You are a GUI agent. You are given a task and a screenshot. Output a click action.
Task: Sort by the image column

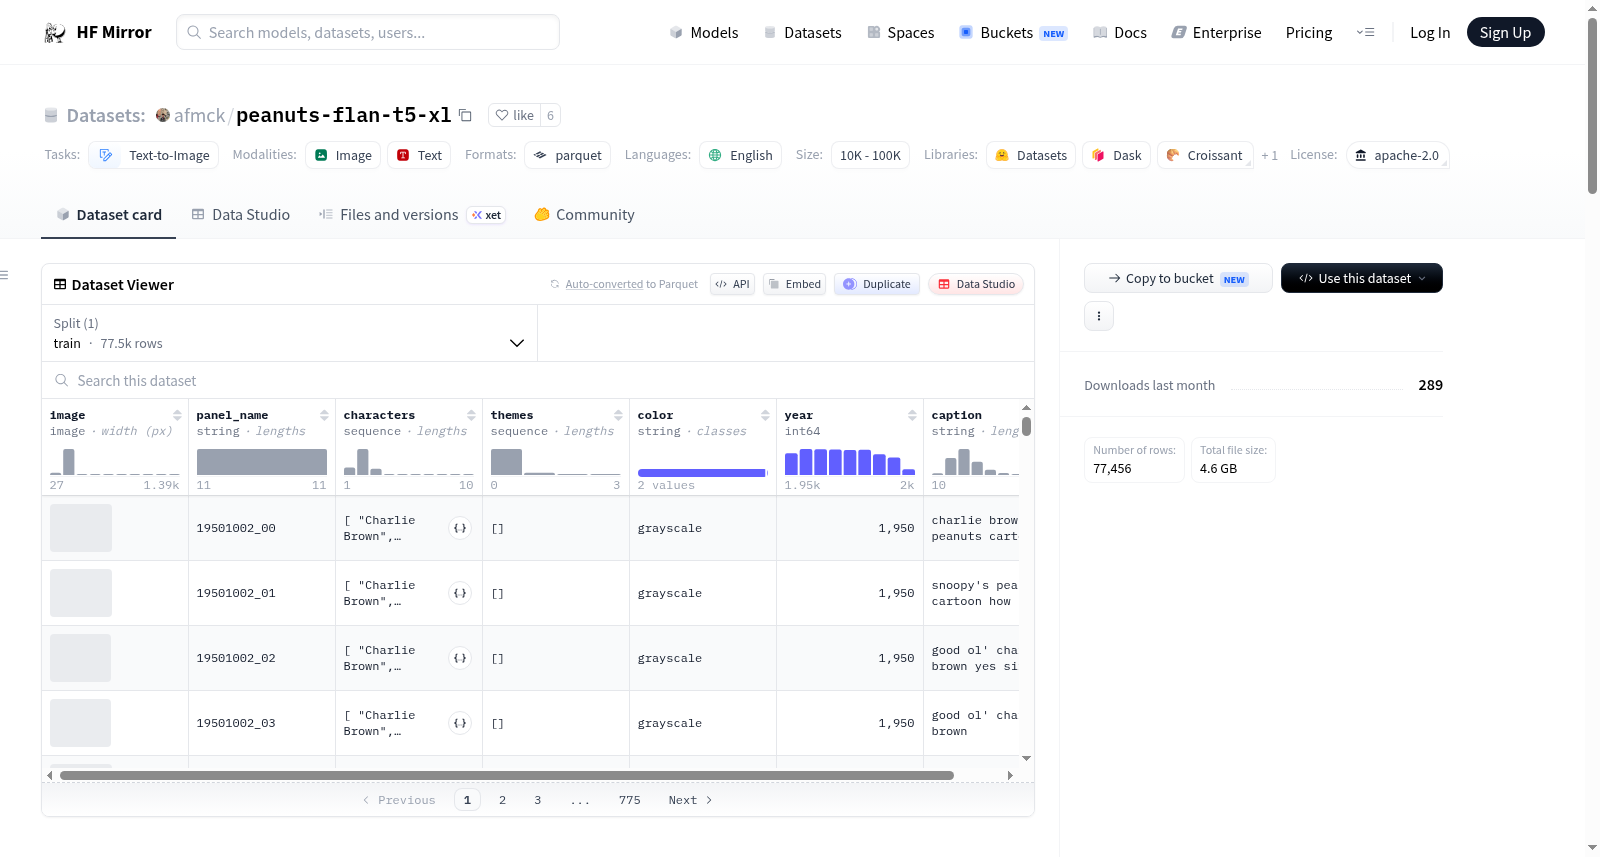pyautogui.click(x=177, y=415)
